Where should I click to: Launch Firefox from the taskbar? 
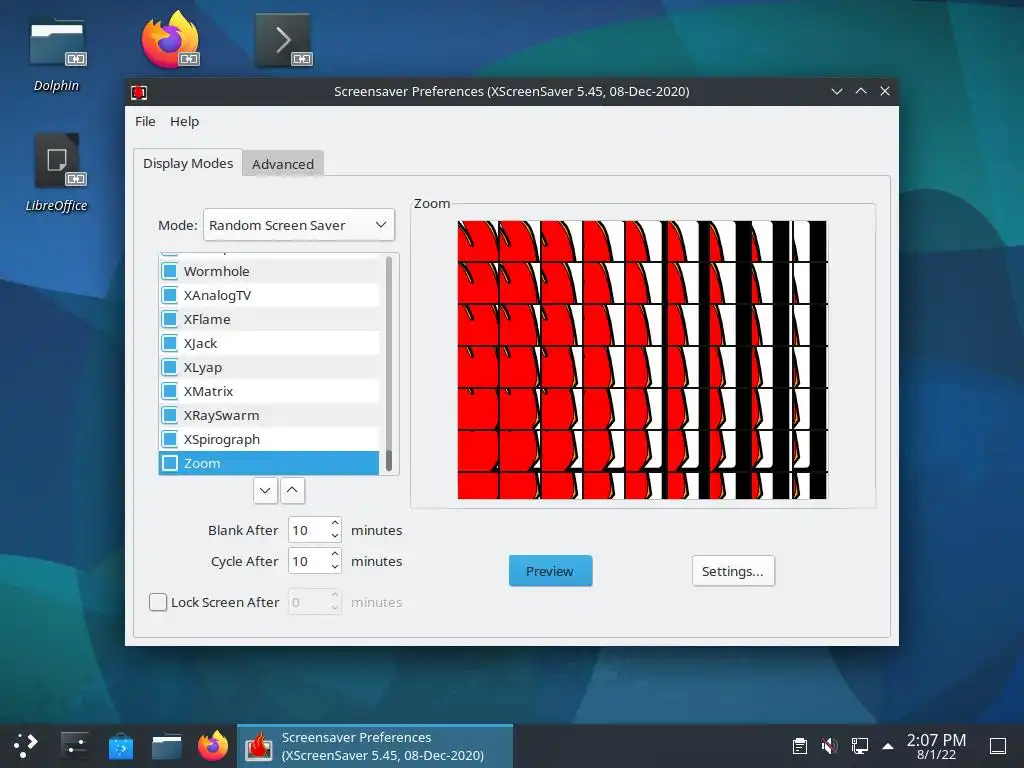pos(213,746)
